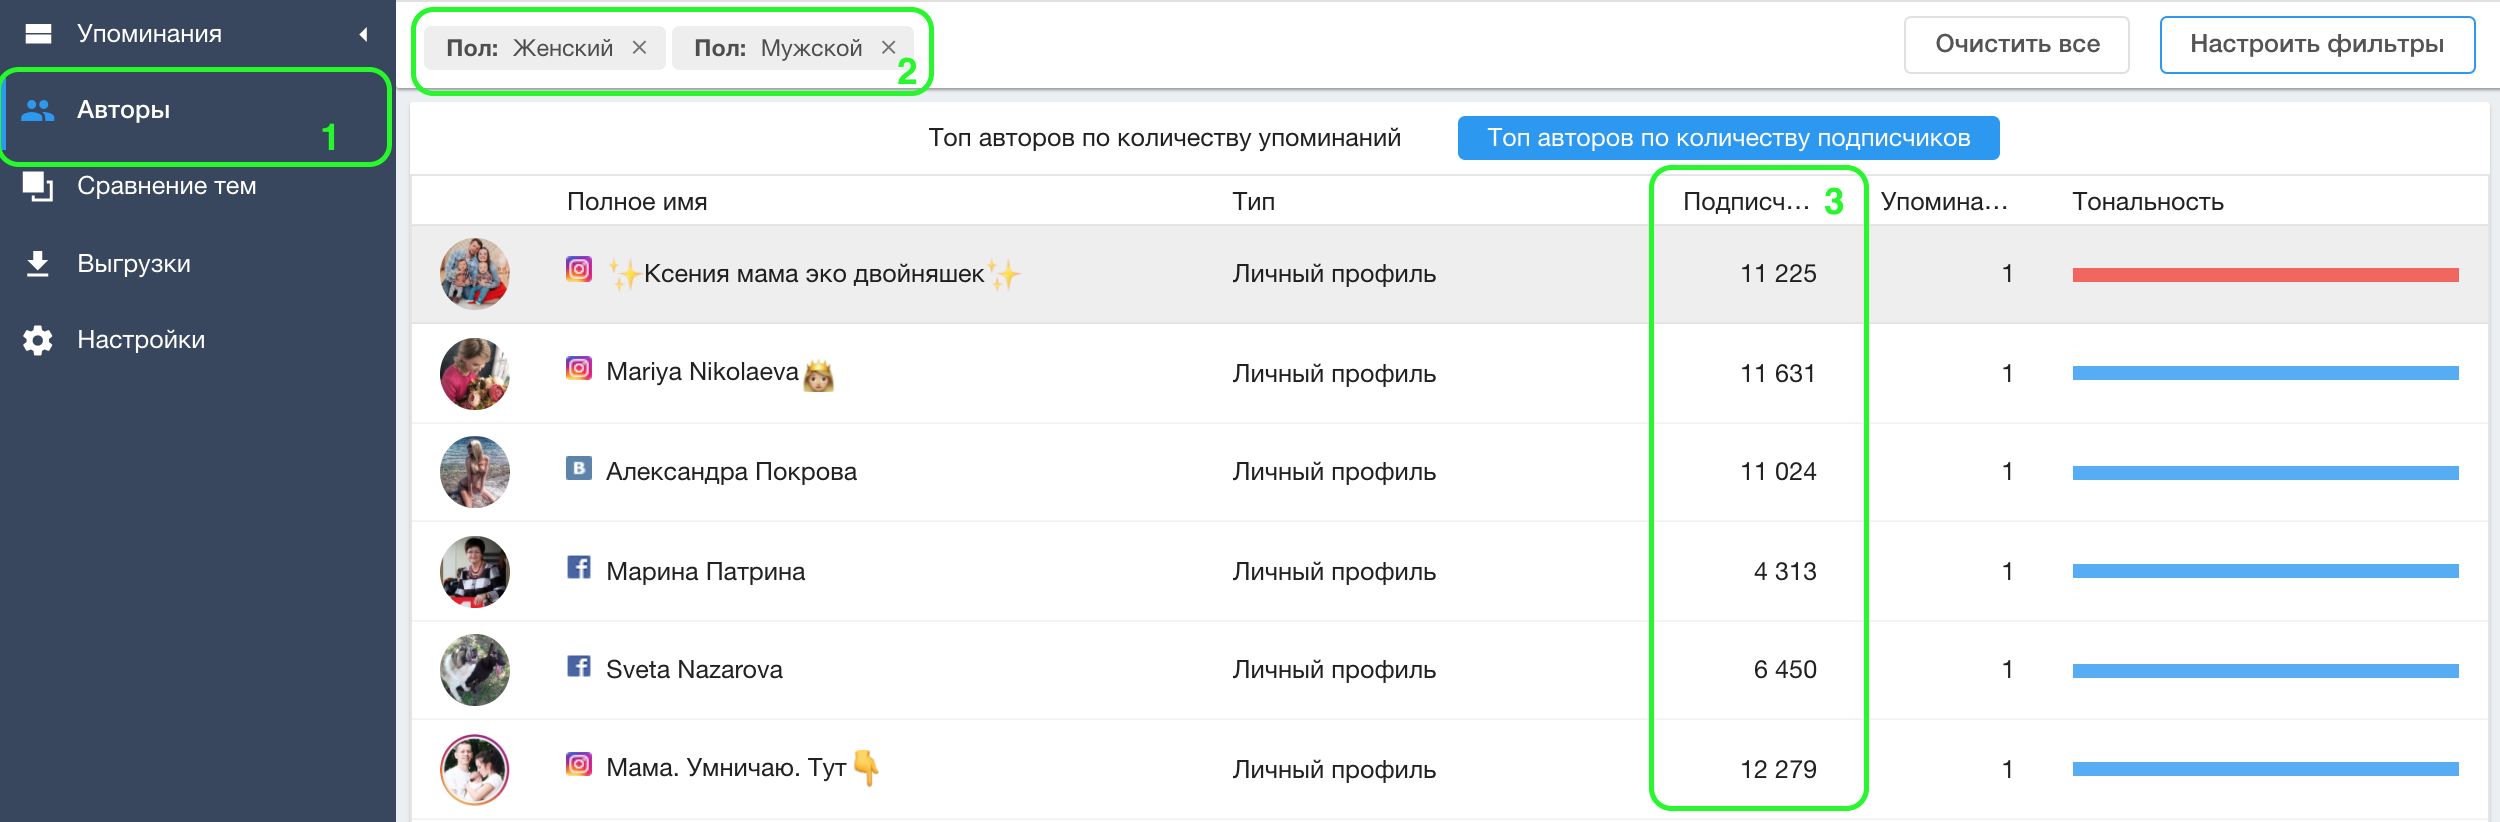Open the Настройки gear icon
This screenshot has height=822, width=2500.
[x=38, y=340]
